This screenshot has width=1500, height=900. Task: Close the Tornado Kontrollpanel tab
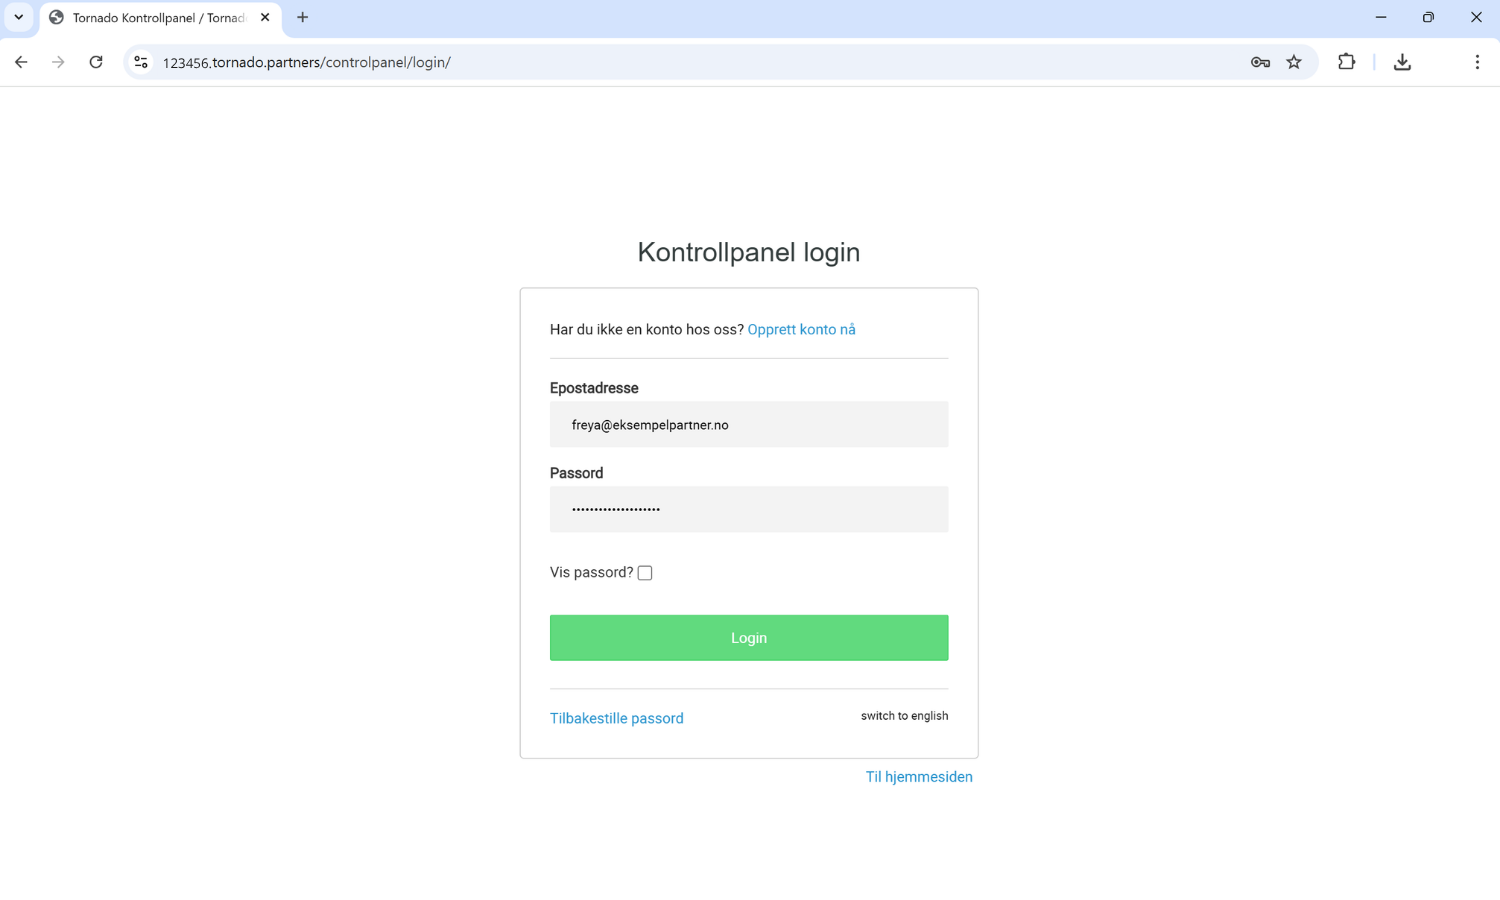pos(265,17)
